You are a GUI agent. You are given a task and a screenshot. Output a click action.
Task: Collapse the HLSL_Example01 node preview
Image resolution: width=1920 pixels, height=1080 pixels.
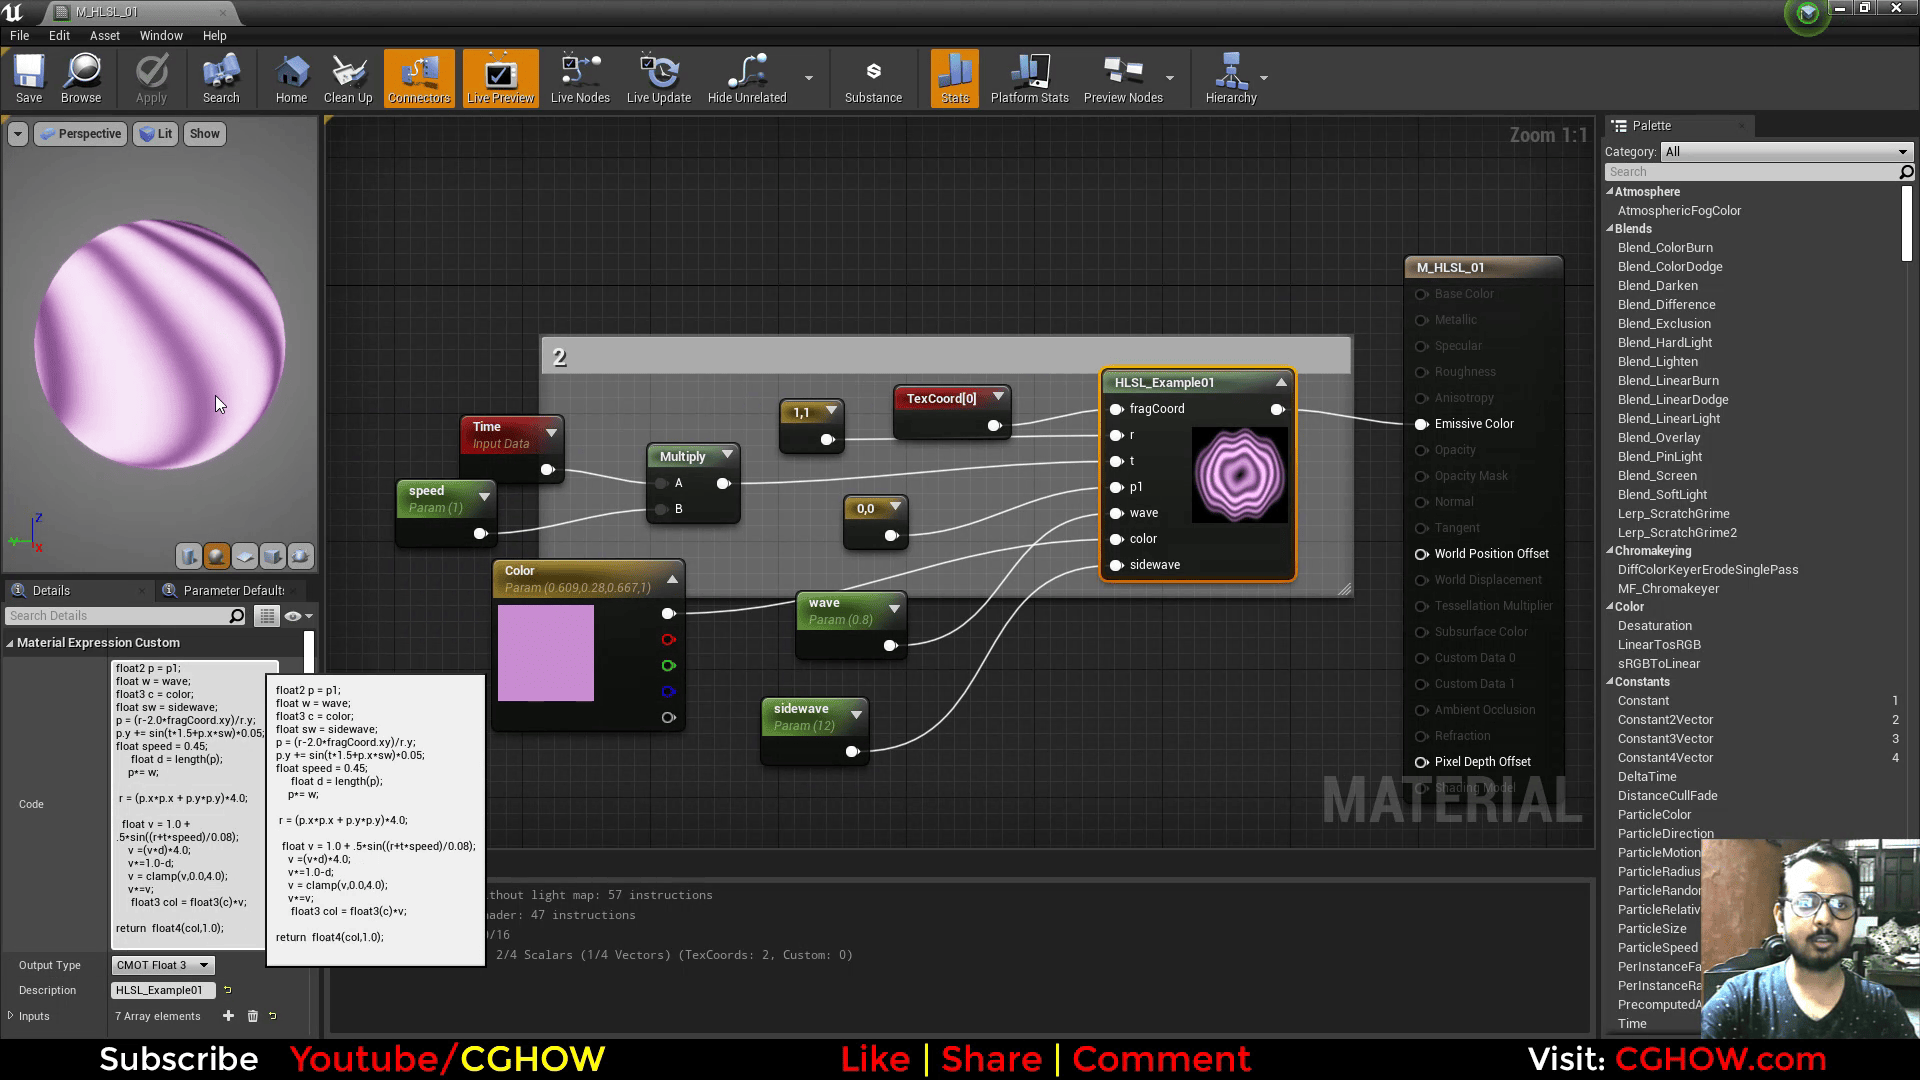coord(1281,382)
